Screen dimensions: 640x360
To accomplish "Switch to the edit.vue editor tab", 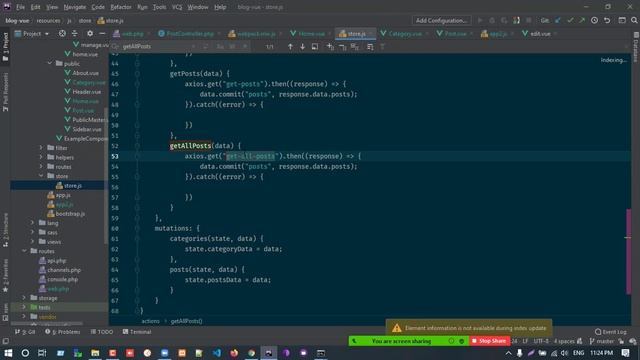I will click(x=540, y=33).
